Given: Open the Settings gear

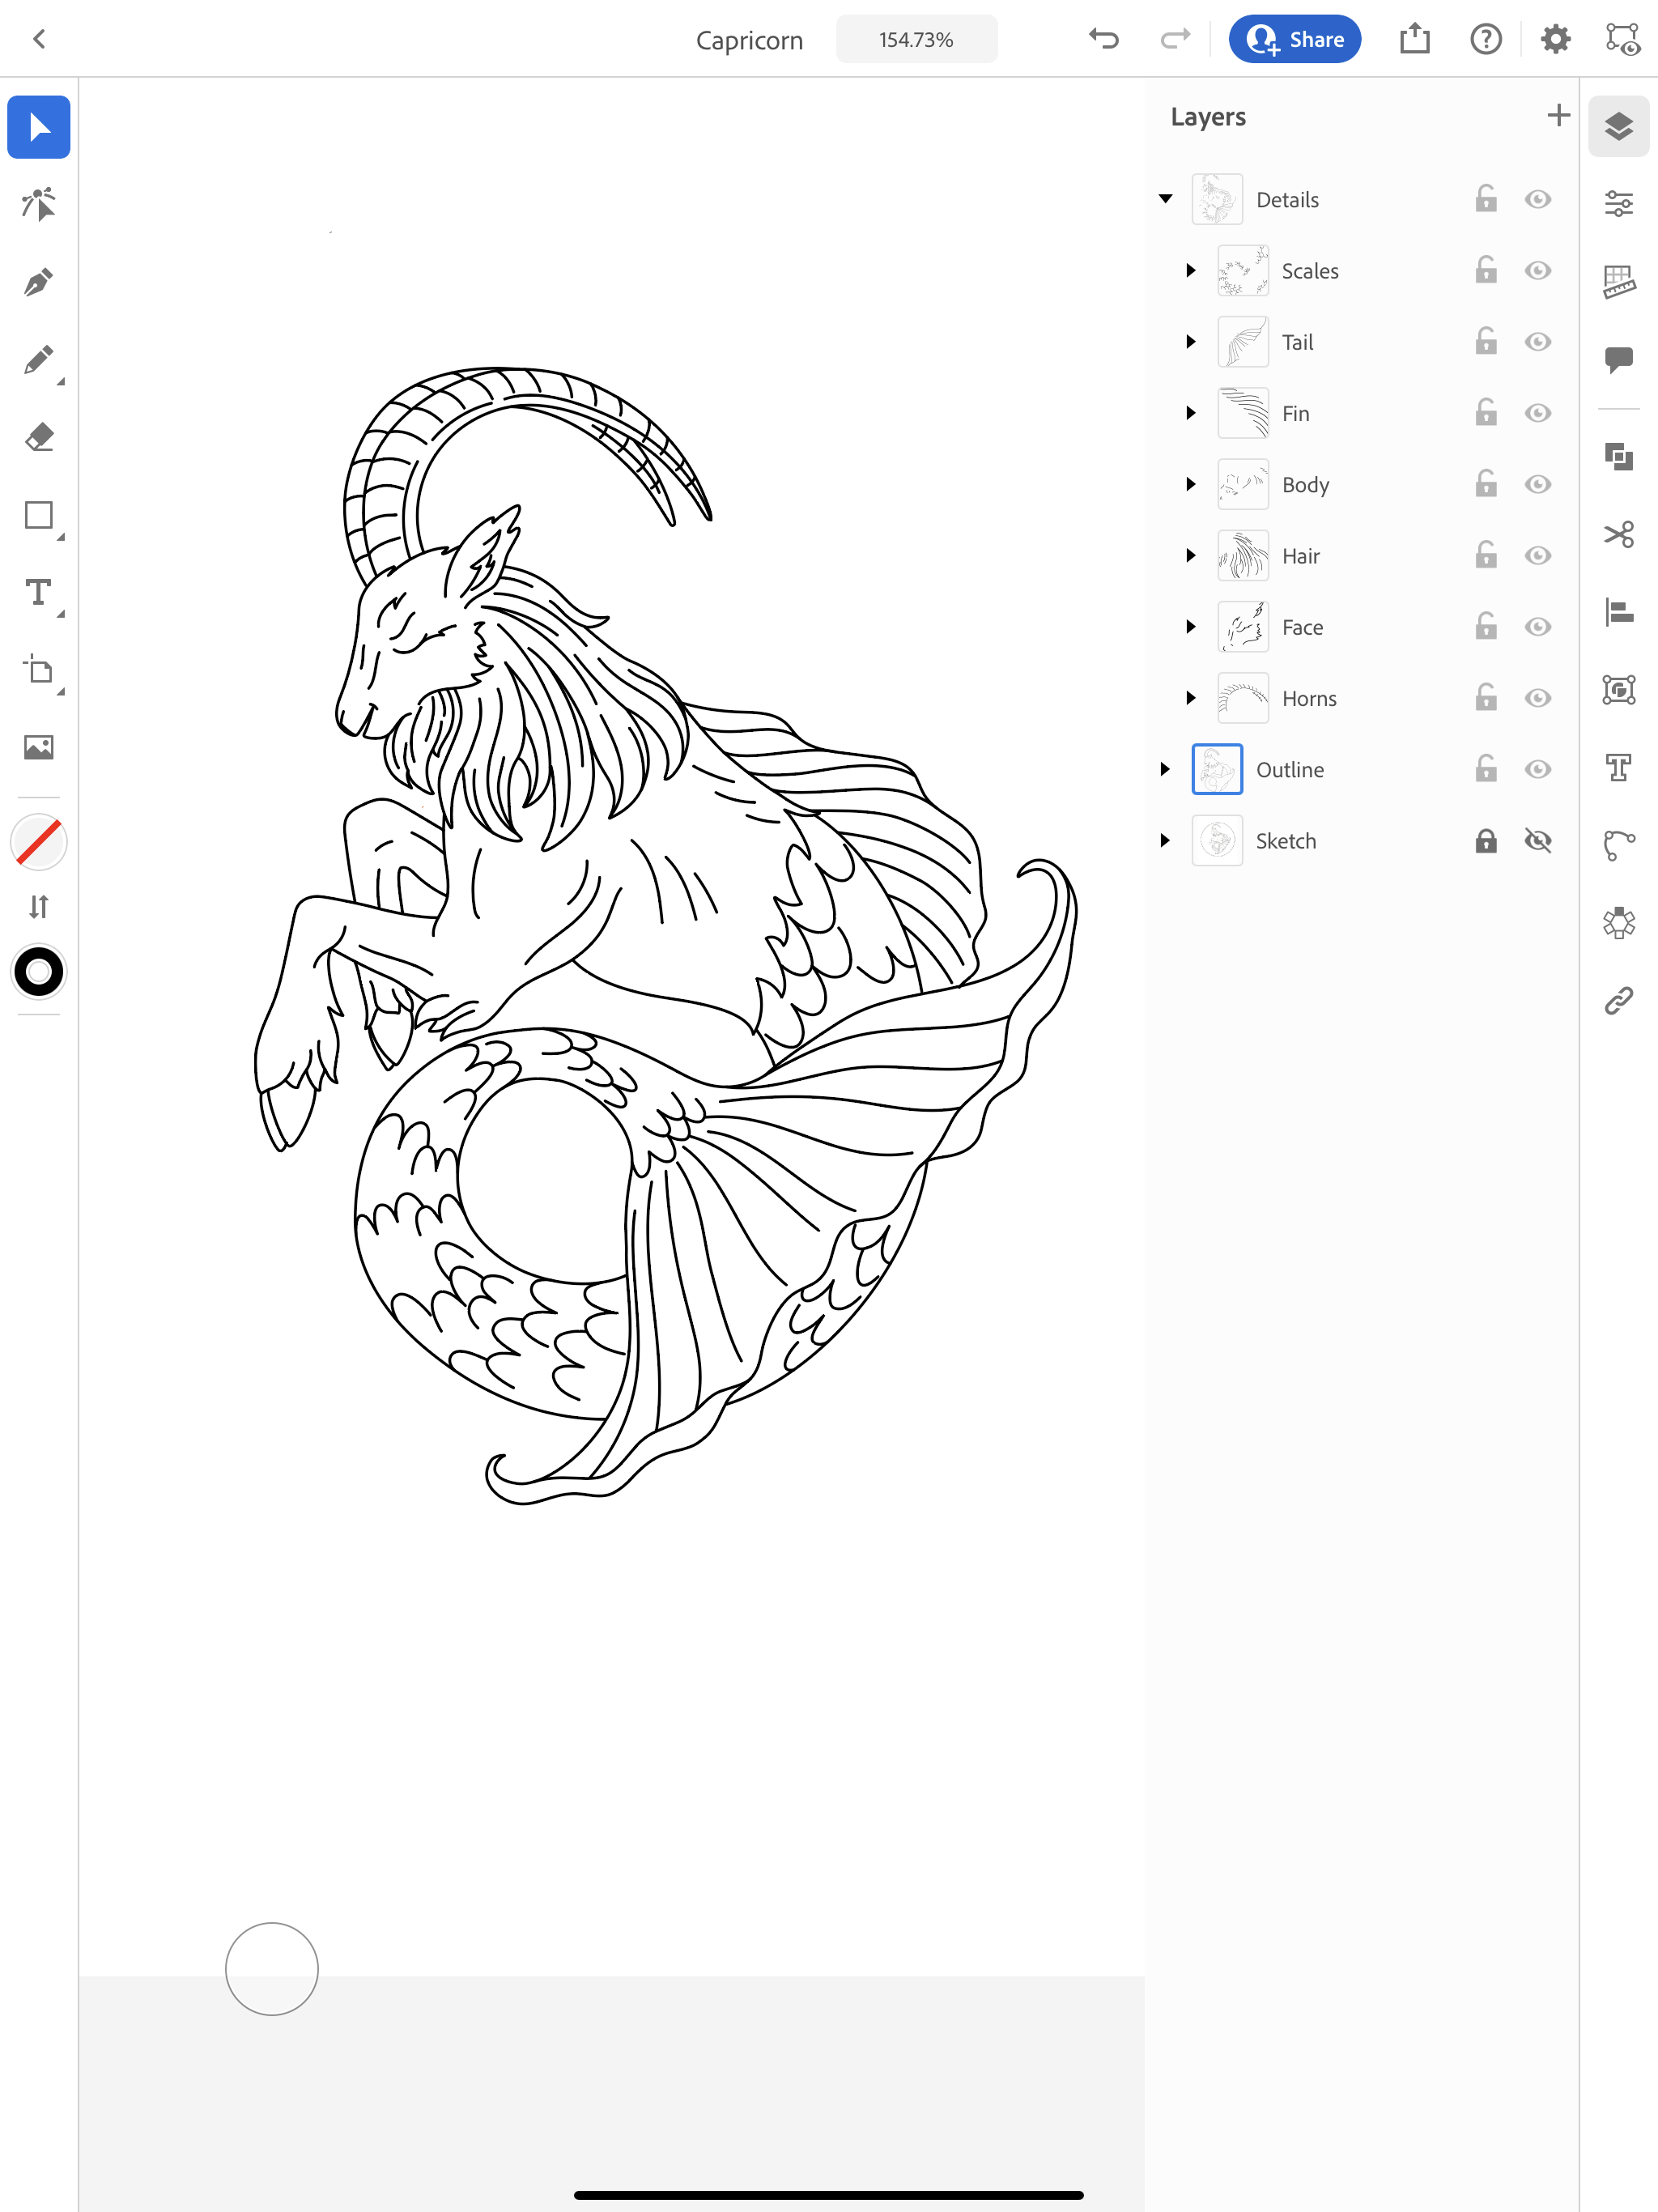Looking at the screenshot, I should tap(1555, 39).
